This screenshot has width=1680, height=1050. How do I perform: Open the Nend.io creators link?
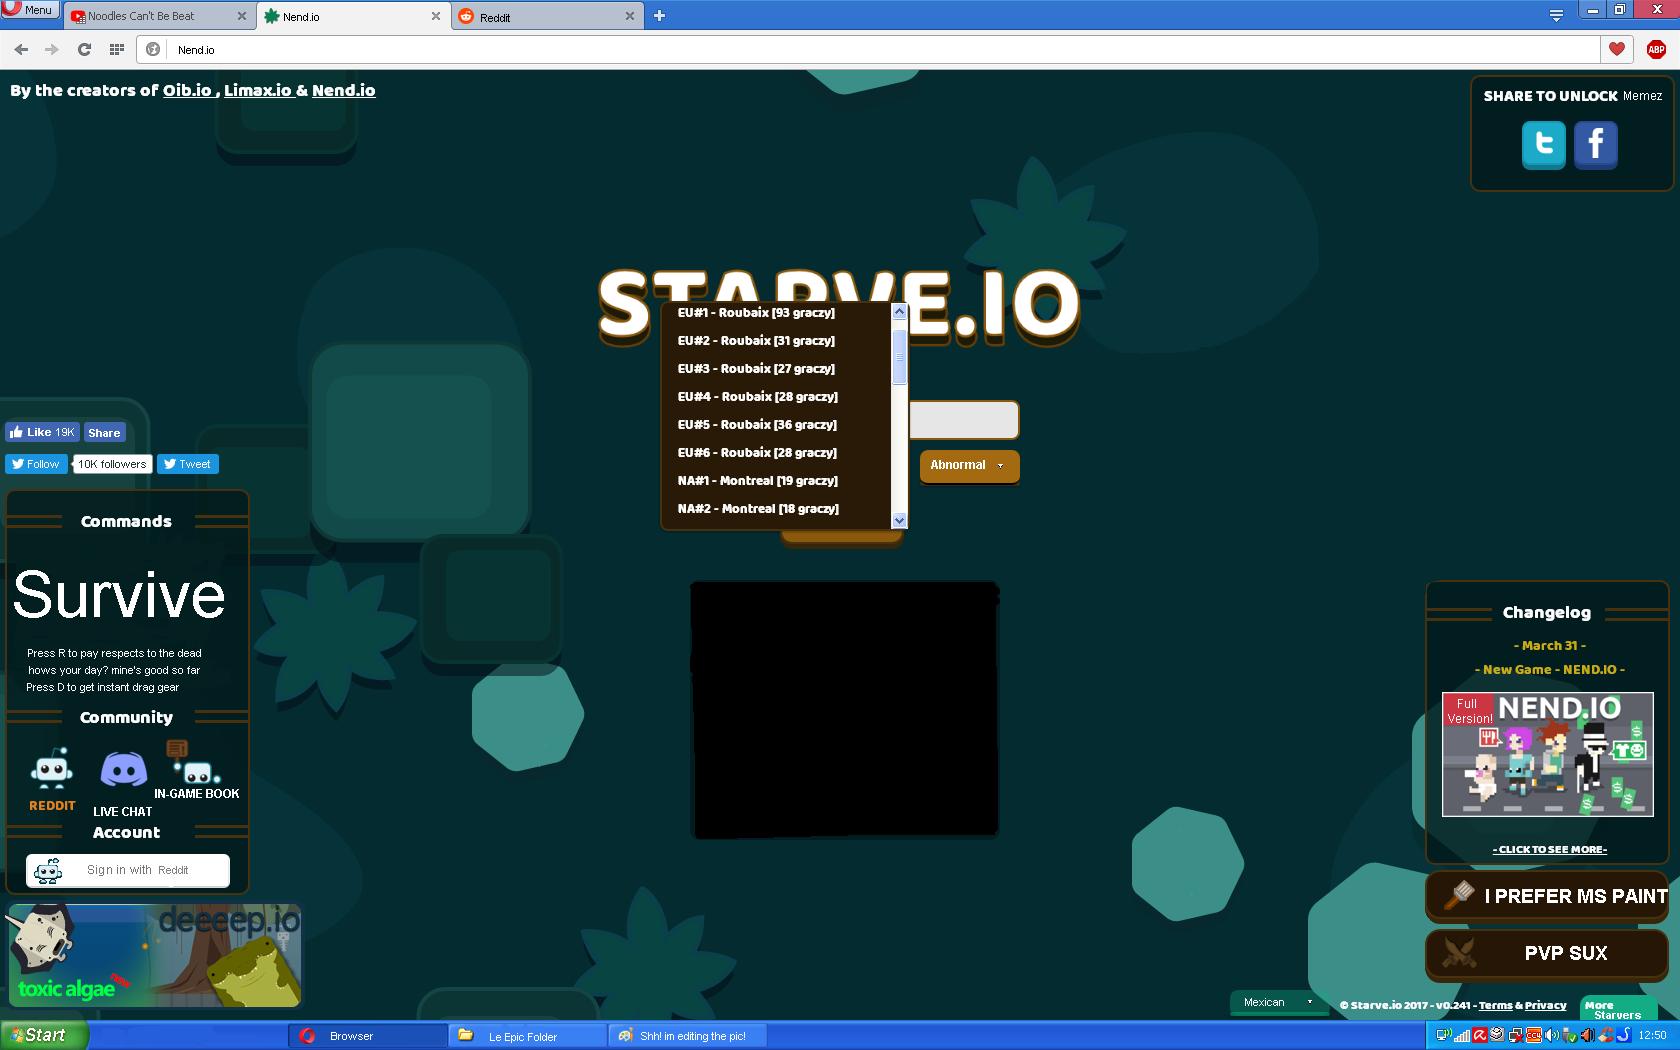(343, 90)
